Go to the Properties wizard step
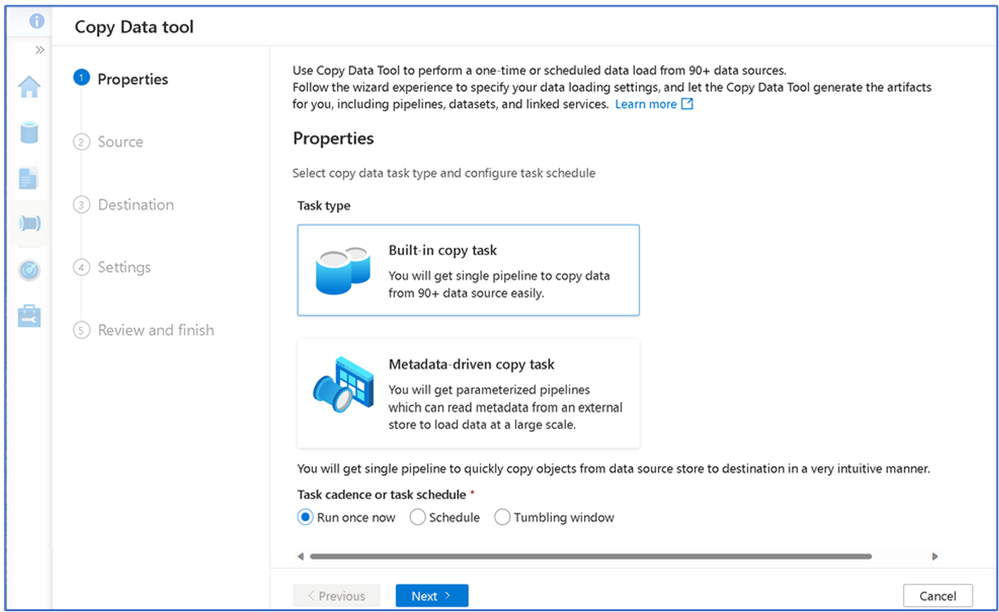Screen dimensions: 999x612 click(x=121, y=79)
